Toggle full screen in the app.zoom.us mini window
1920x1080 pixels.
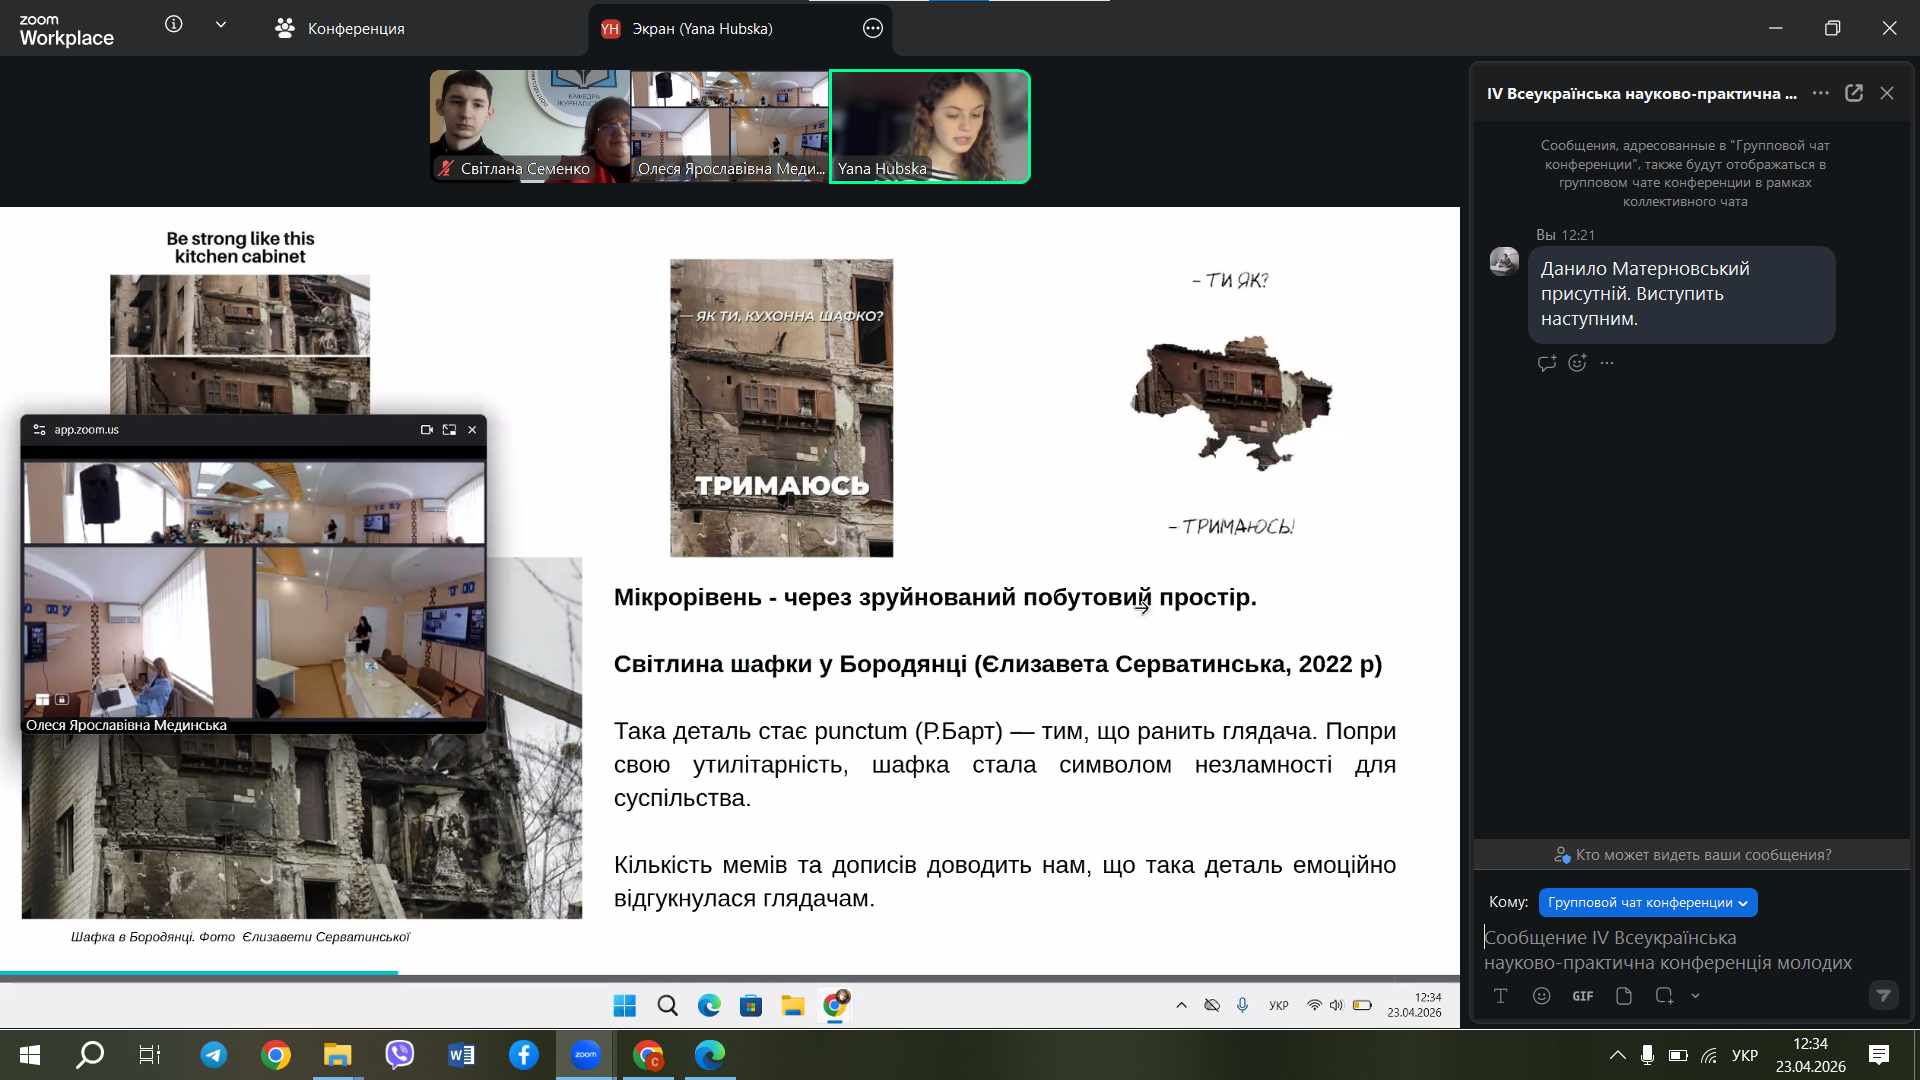449,430
